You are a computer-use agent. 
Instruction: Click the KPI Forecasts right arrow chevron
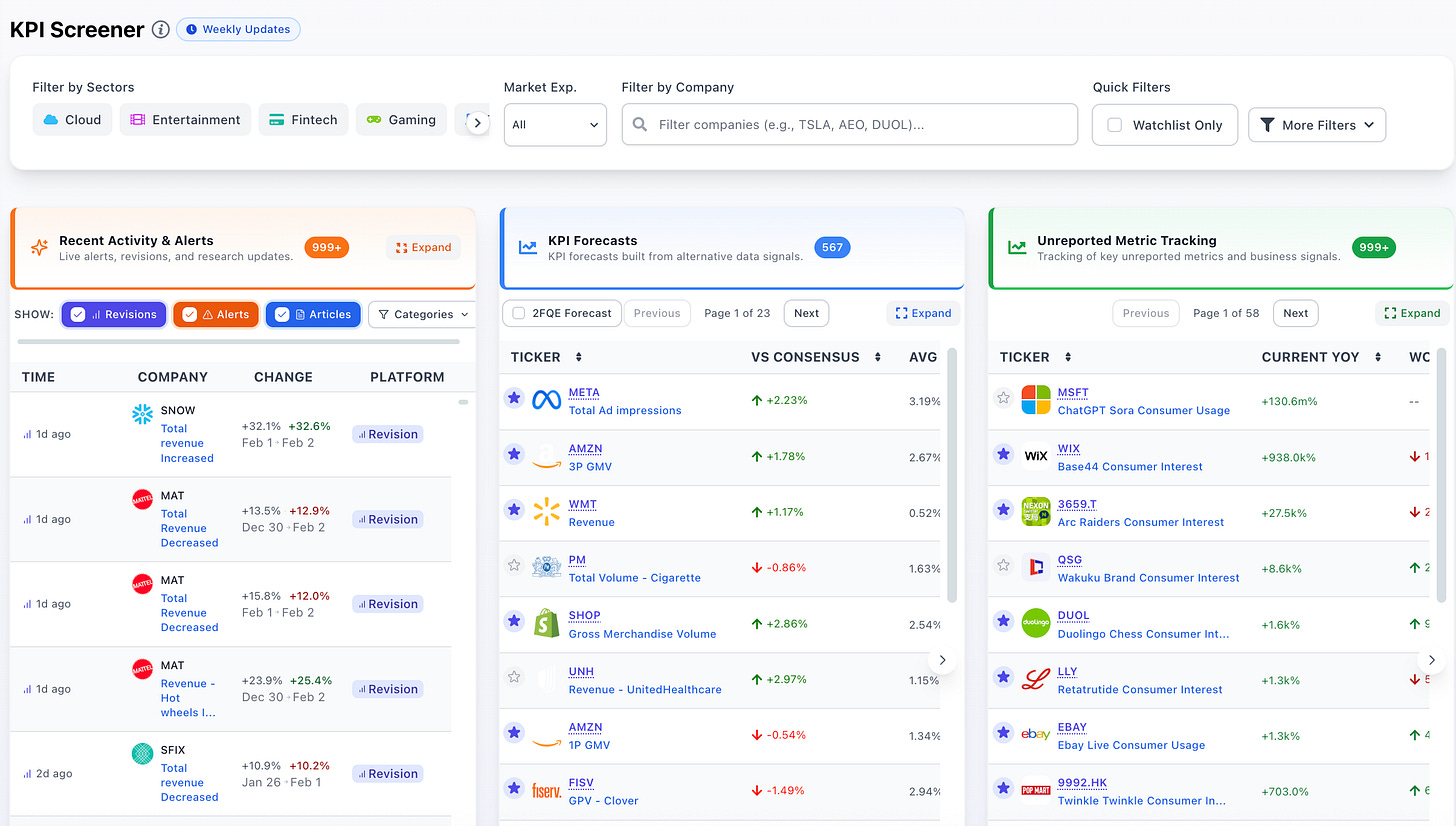pyautogui.click(x=941, y=660)
